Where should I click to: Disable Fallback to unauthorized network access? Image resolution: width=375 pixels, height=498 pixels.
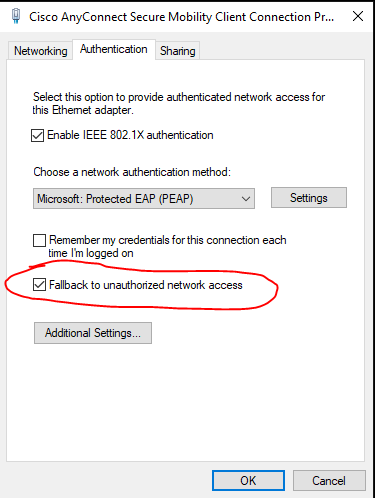[39, 285]
